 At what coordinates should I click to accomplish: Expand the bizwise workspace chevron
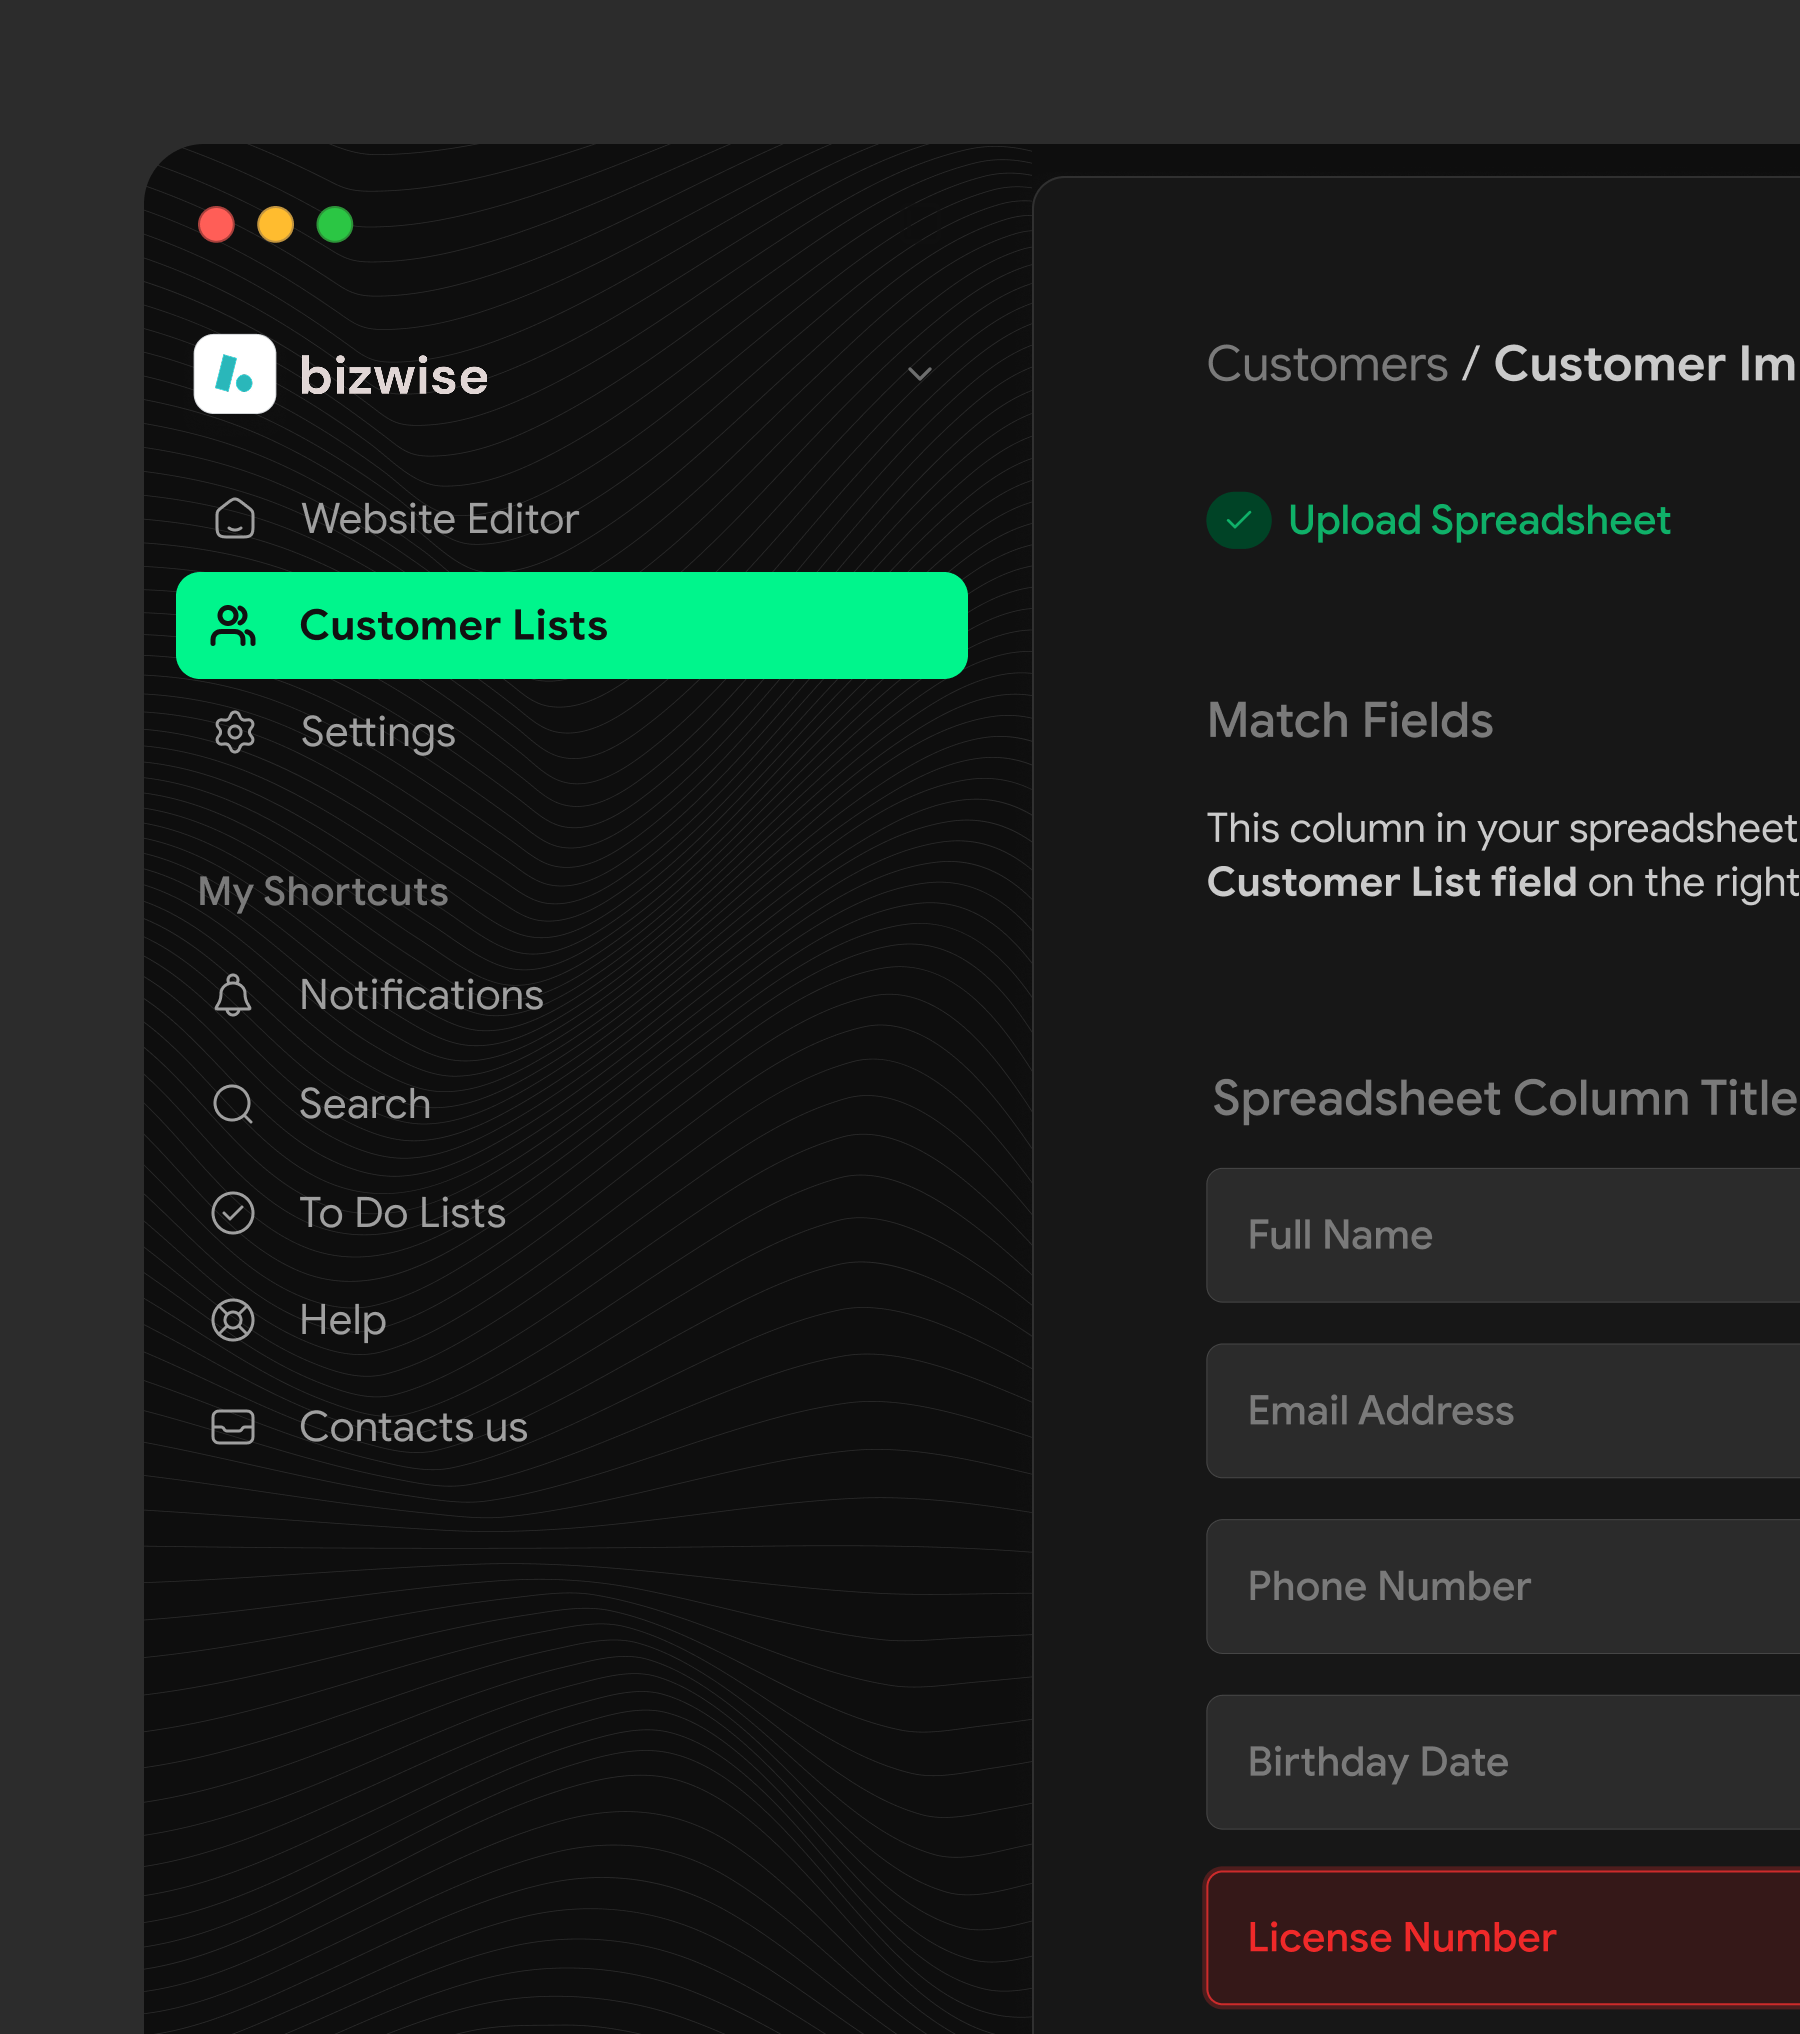coord(918,372)
